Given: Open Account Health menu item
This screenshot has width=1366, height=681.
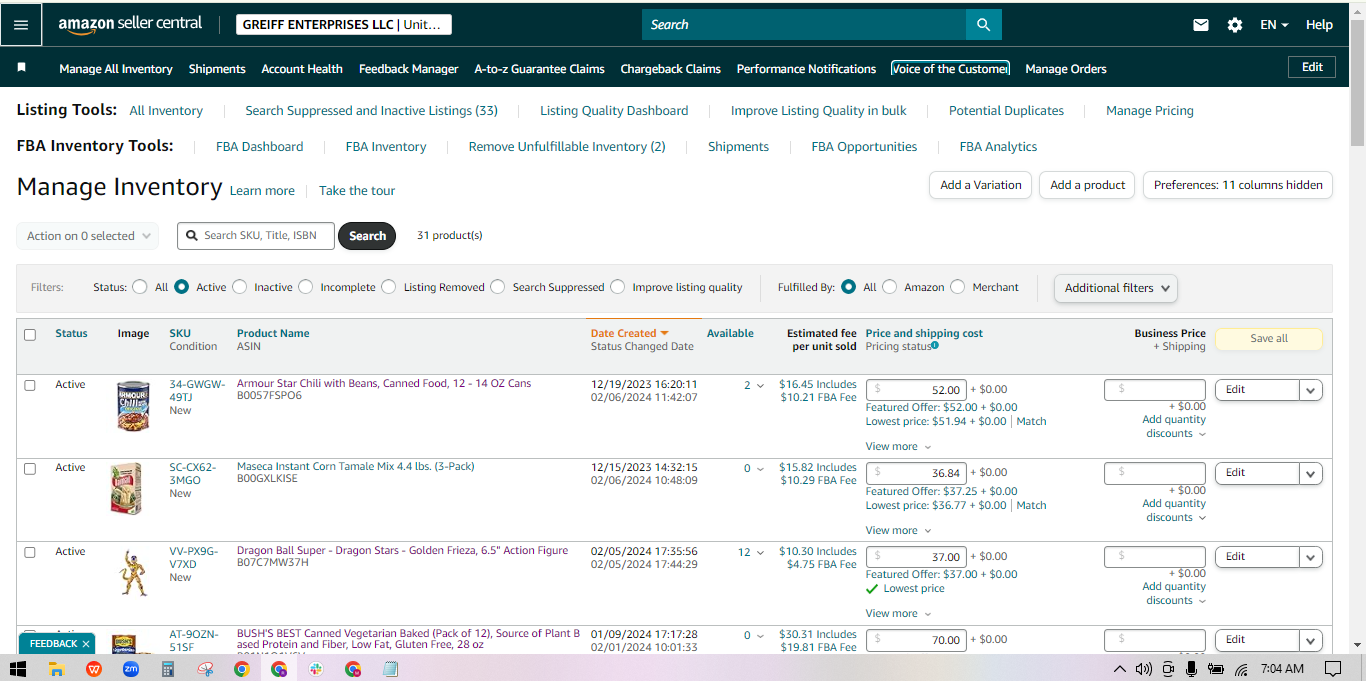Looking at the screenshot, I should (x=302, y=69).
